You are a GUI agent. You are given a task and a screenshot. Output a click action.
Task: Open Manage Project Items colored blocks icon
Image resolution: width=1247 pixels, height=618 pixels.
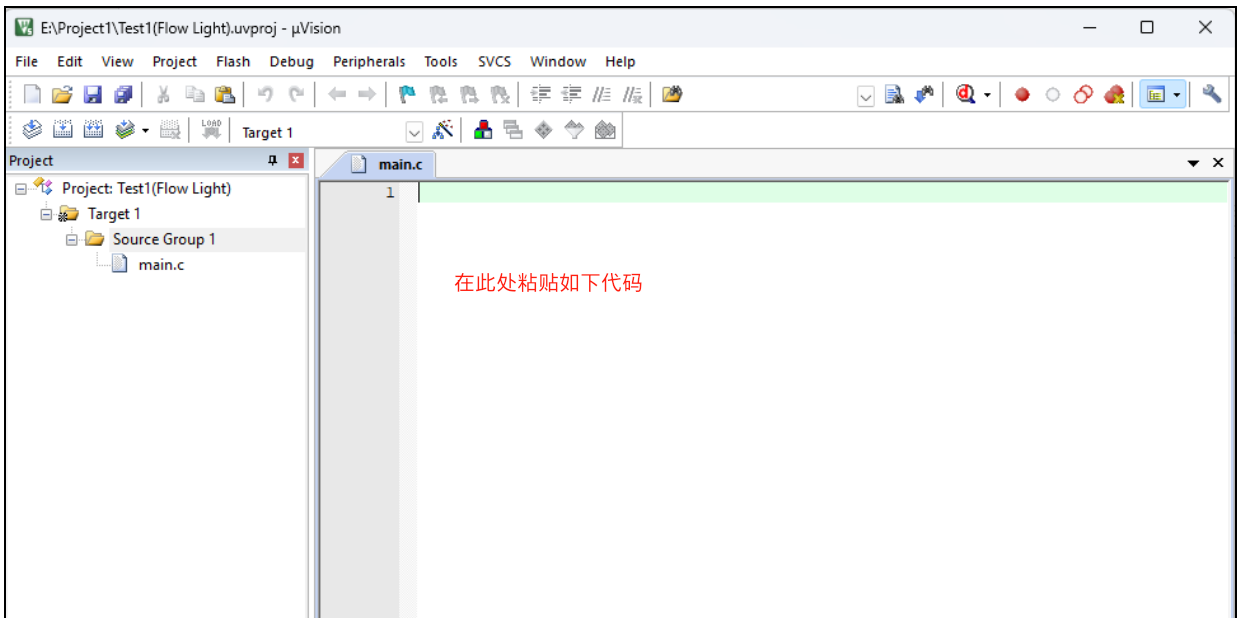[x=483, y=131]
